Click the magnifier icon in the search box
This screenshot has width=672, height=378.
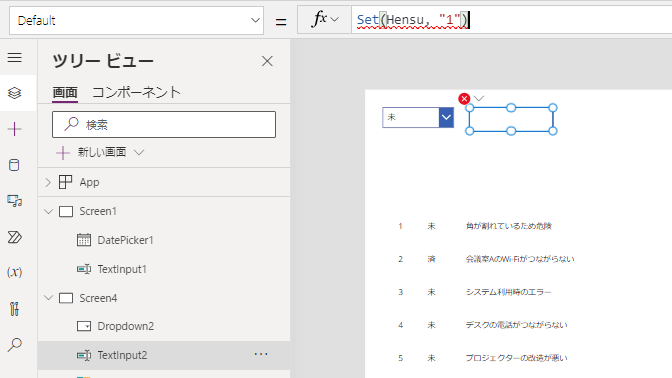click(71, 124)
